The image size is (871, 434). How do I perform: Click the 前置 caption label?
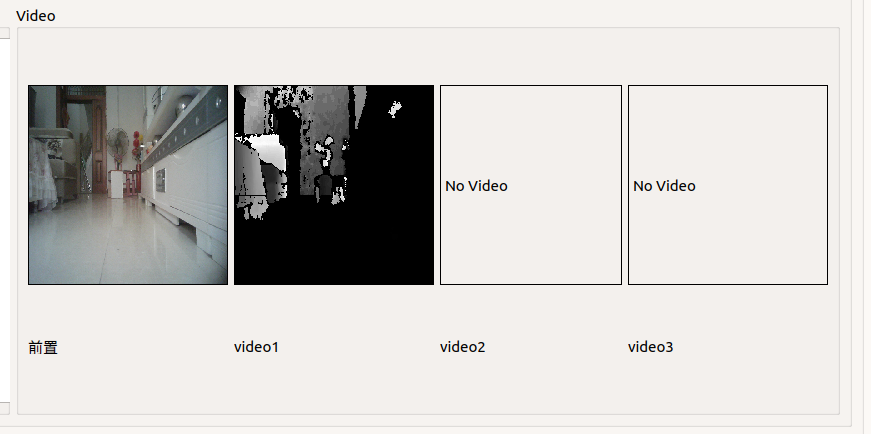pos(43,348)
